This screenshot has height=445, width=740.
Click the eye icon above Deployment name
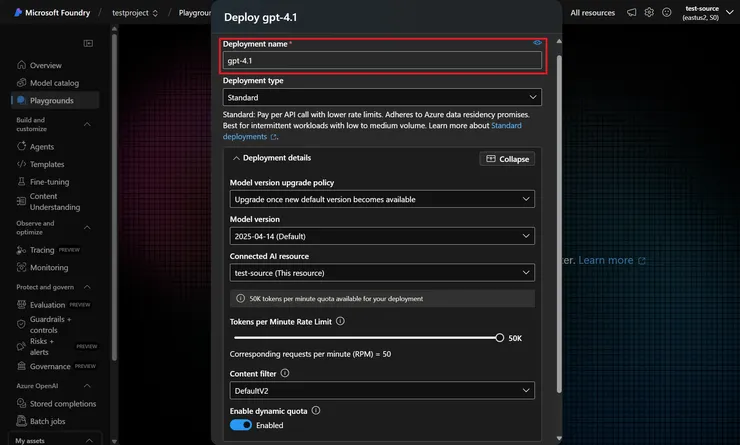537,42
